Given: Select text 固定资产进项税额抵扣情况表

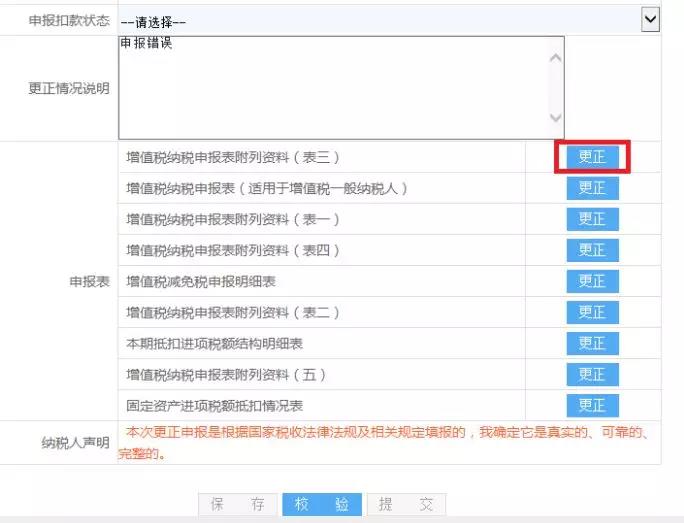Looking at the screenshot, I should pyautogui.click(x=214, y=406).
